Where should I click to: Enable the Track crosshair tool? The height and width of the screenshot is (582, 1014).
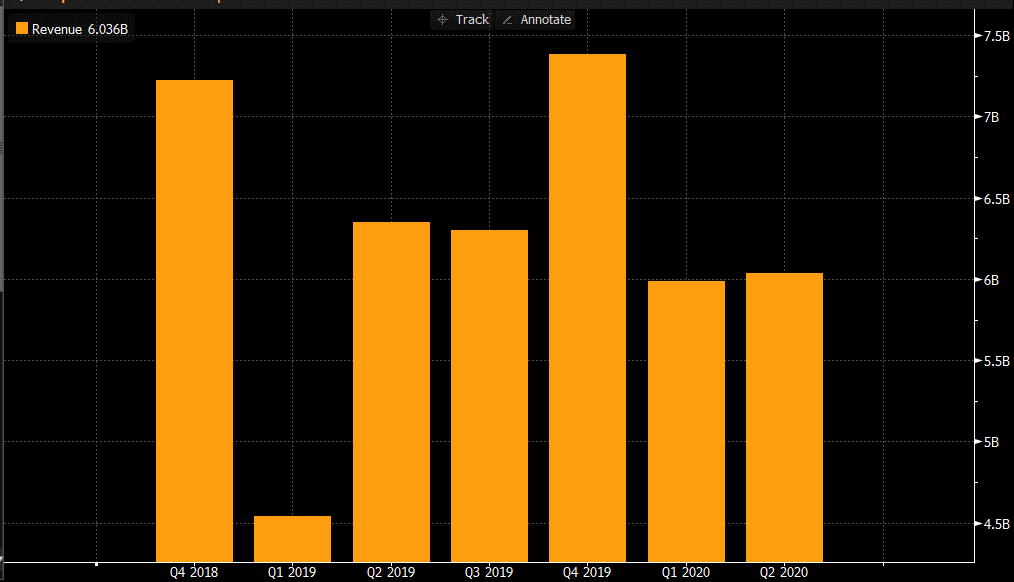[462, 20]
